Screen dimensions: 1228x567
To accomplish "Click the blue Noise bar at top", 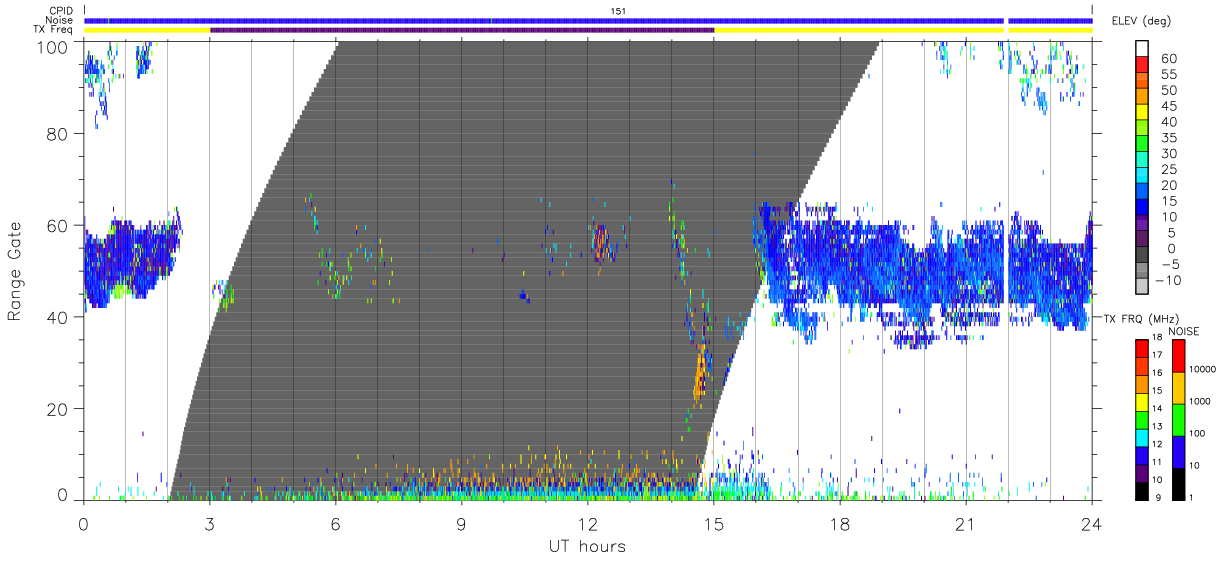I will [x=588, y=20].
